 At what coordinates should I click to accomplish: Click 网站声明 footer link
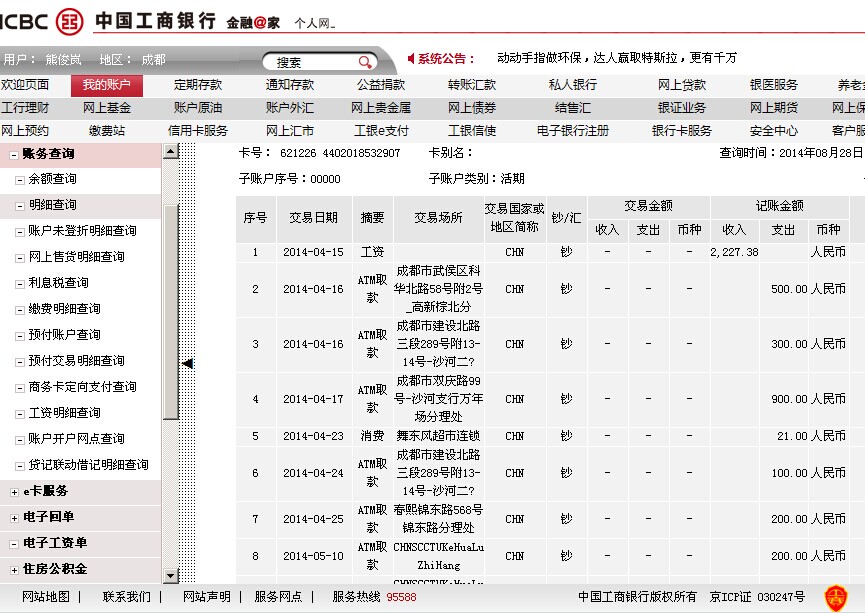(207, 596)
